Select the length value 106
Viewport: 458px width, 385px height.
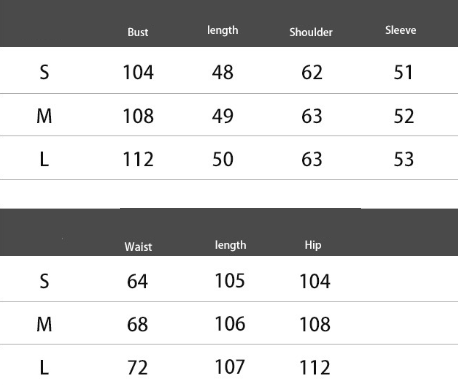click(230, 324)
